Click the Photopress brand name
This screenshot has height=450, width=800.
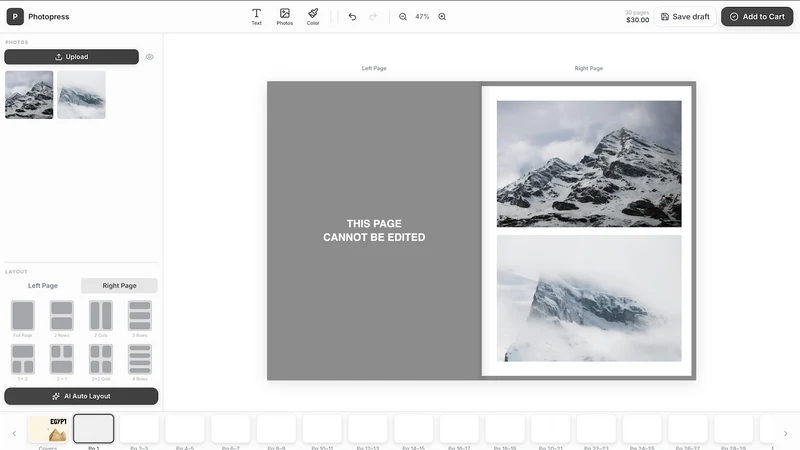48,16
